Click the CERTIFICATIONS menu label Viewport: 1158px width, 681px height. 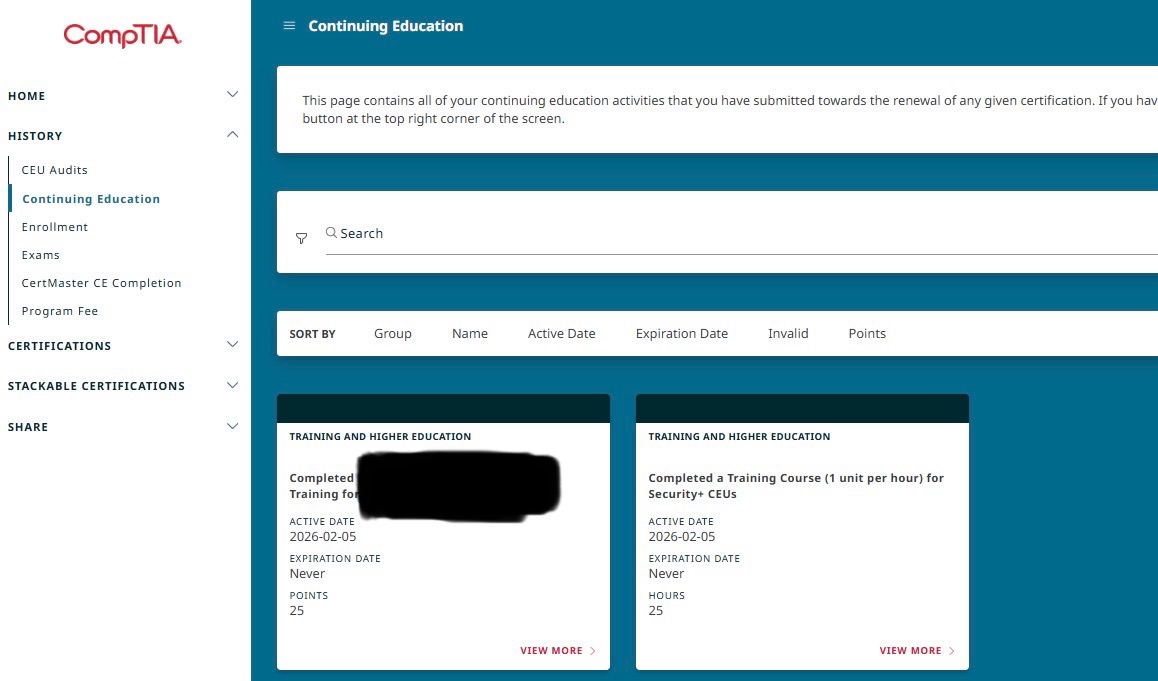click(59, 346)
